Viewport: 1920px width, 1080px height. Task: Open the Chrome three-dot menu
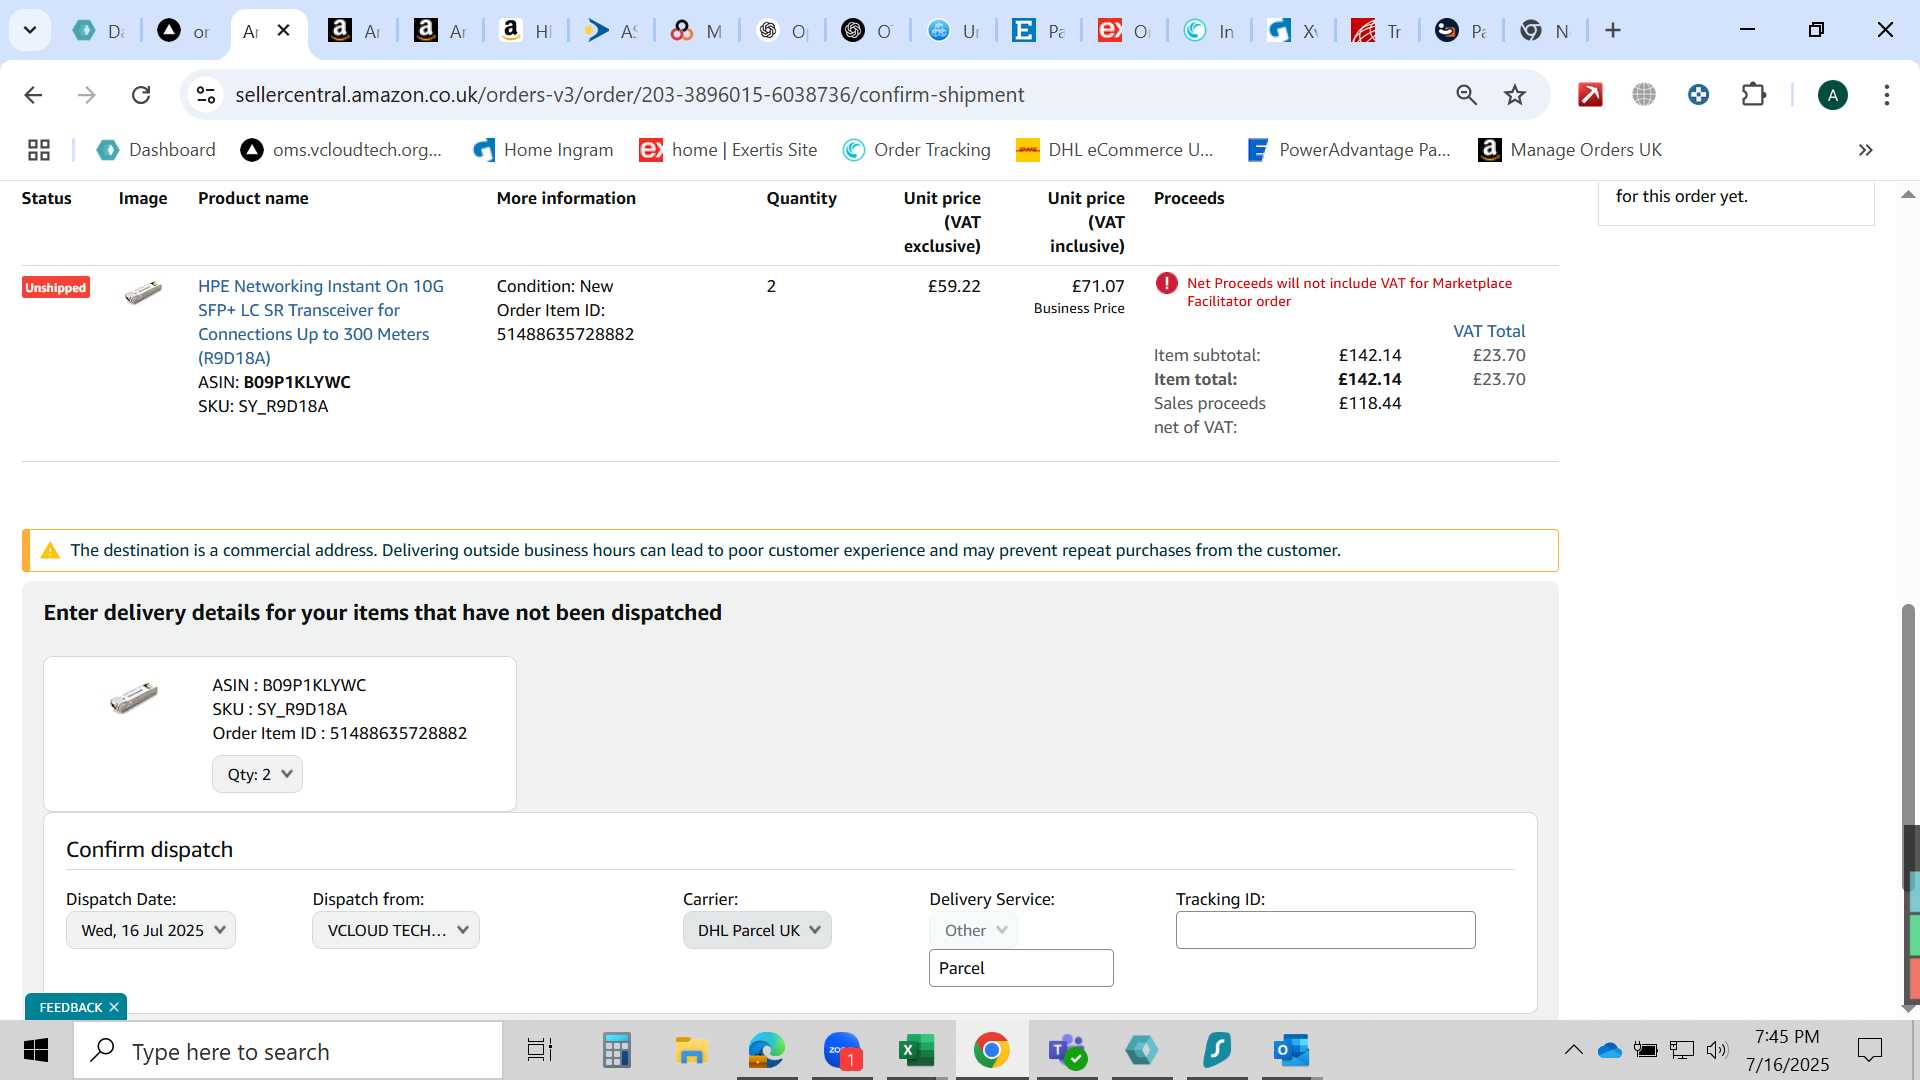coord(1886,95)
